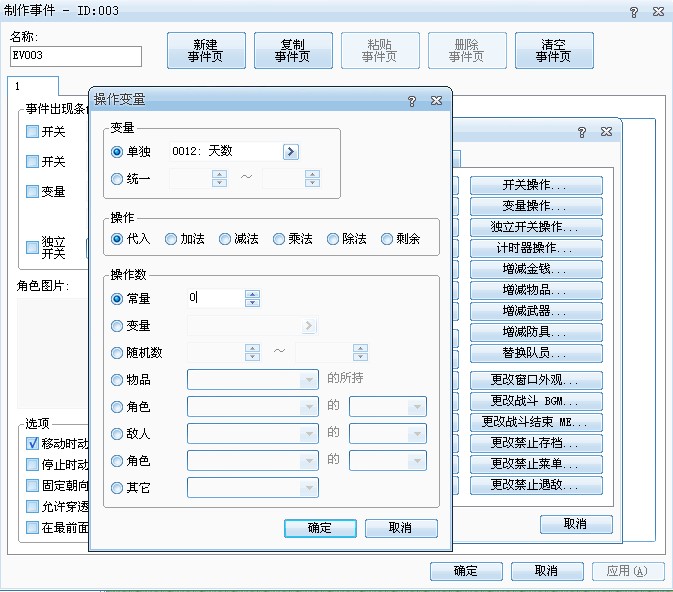This screenshot has height=592, width=673.
Task: Toggle 固定朝向 option checkbox
Action: pyautogui.click(x=32, y=486)
